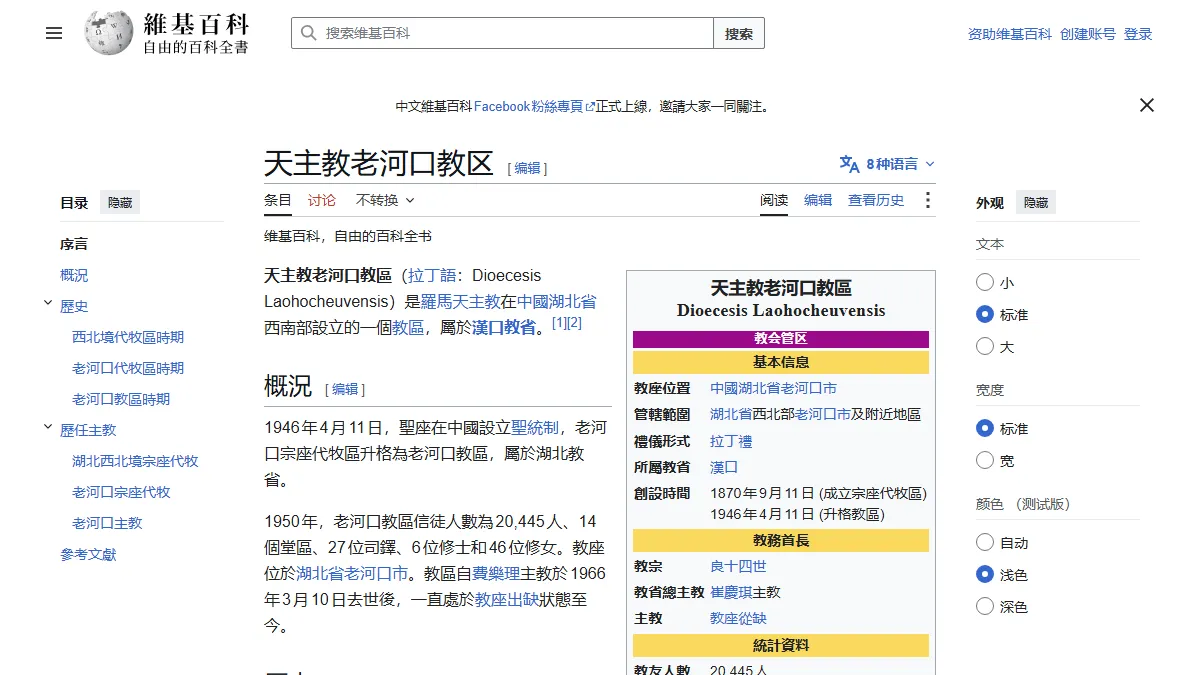Open the 查看历史 tab
This screenshot has width=1200, height=675.
[x=876, y=200]
